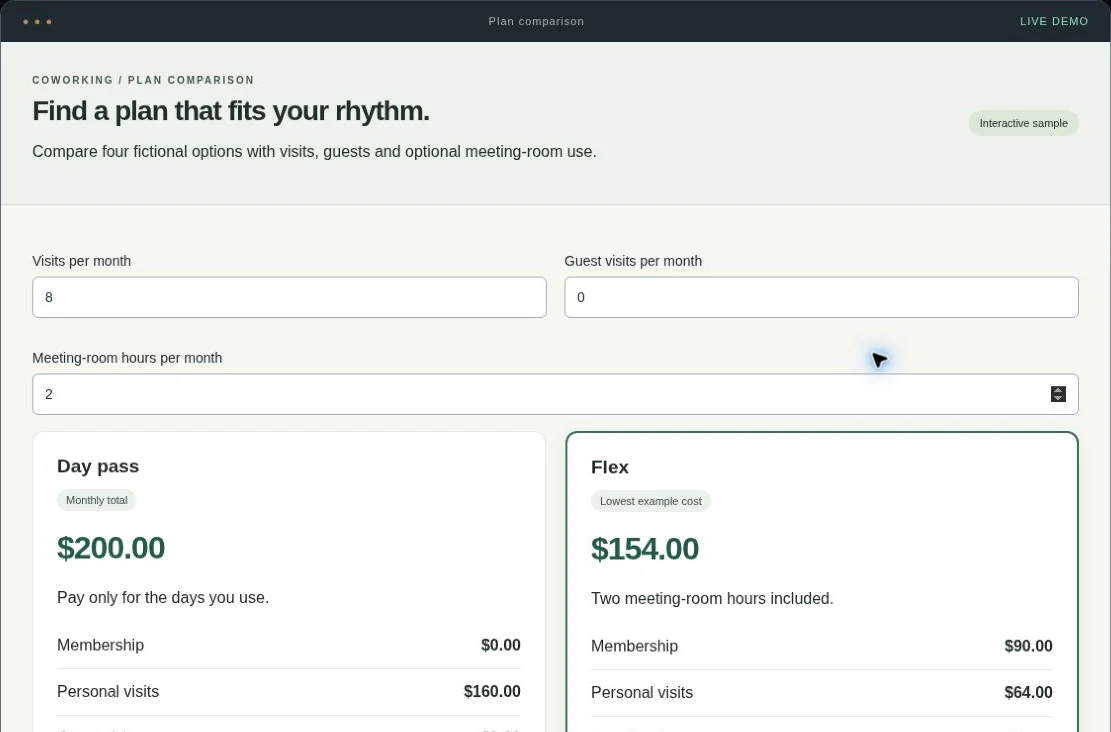Click the $90.00 Membership value
Screen dimensions: 1111x732
[1028, 646]
